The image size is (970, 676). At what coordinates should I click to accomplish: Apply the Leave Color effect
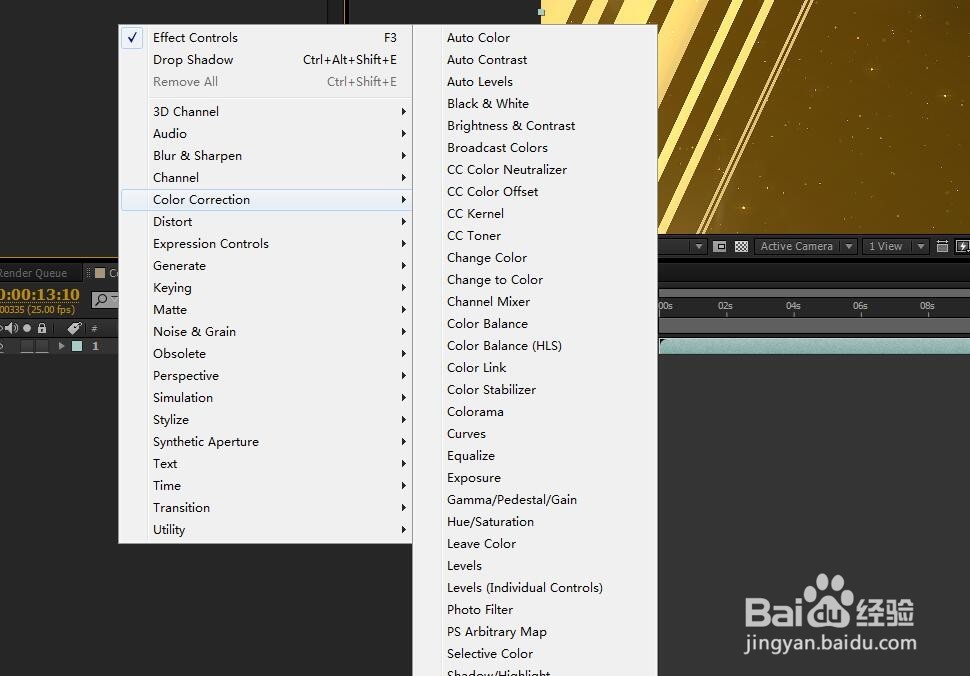(x=535, y=544)
